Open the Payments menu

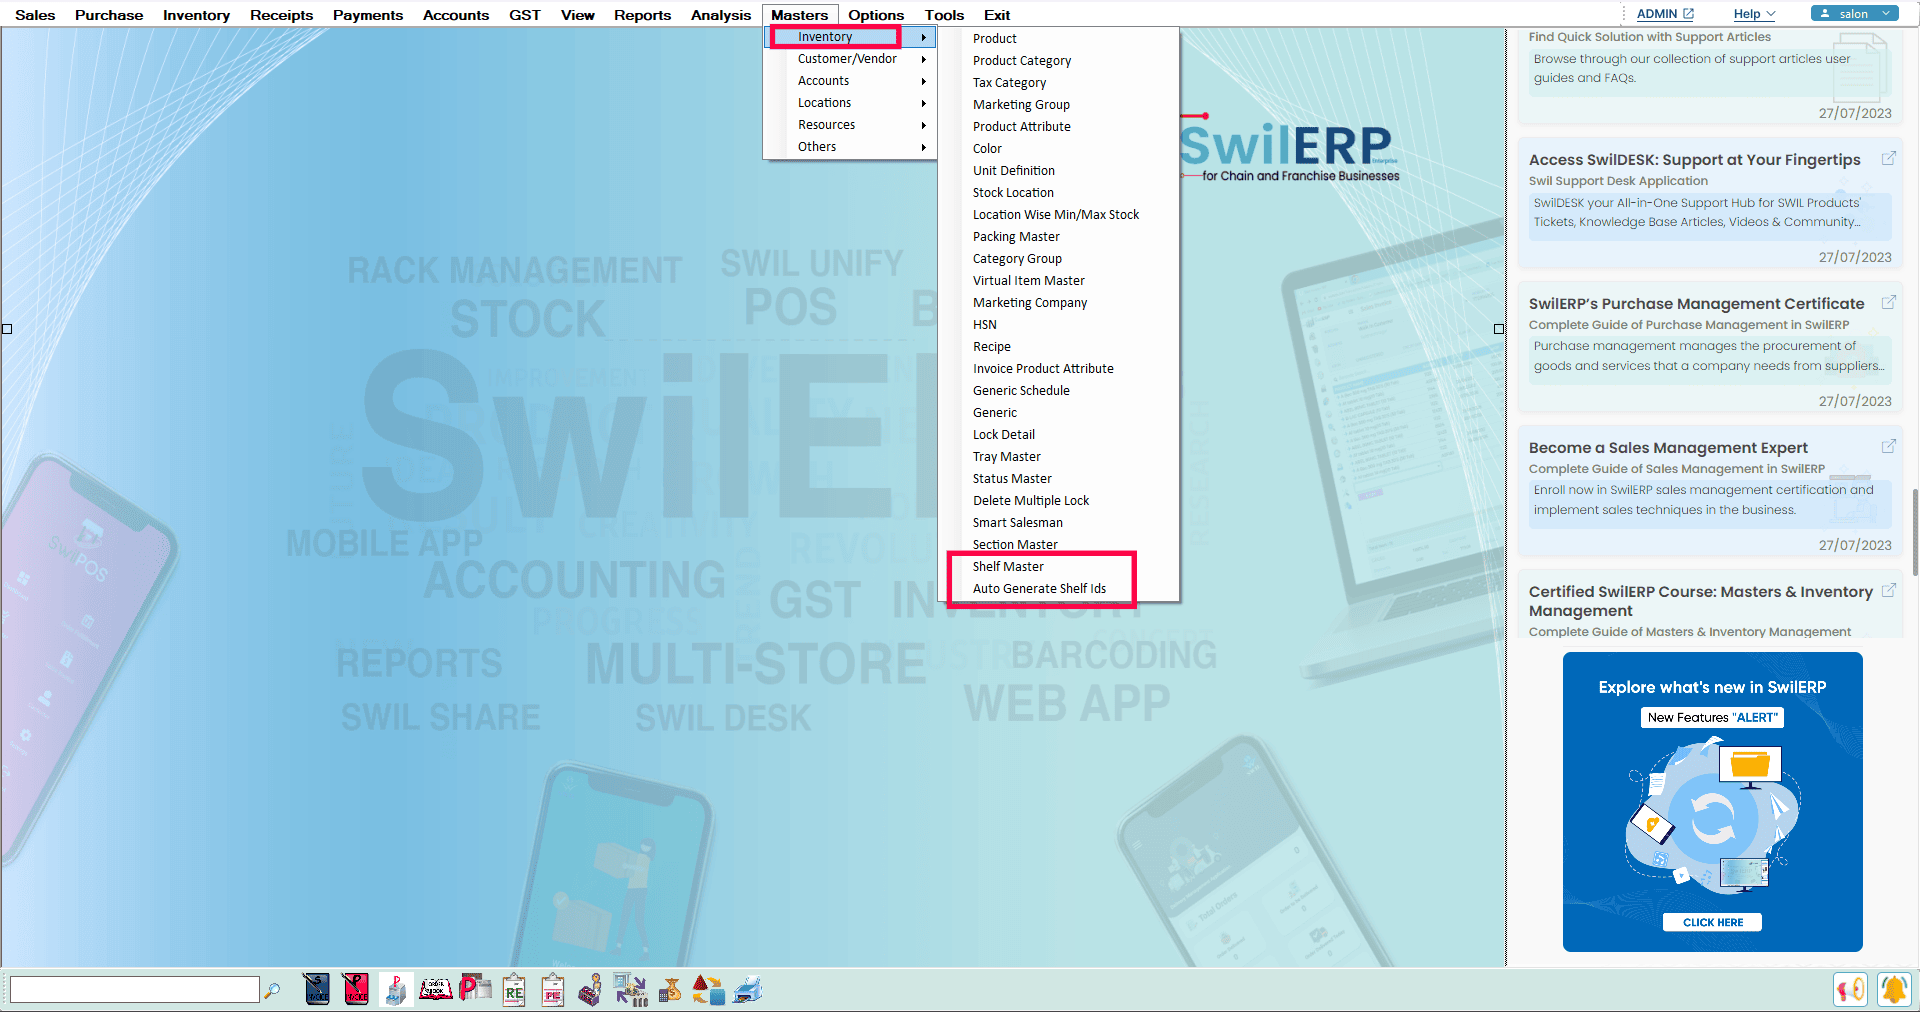368,15
